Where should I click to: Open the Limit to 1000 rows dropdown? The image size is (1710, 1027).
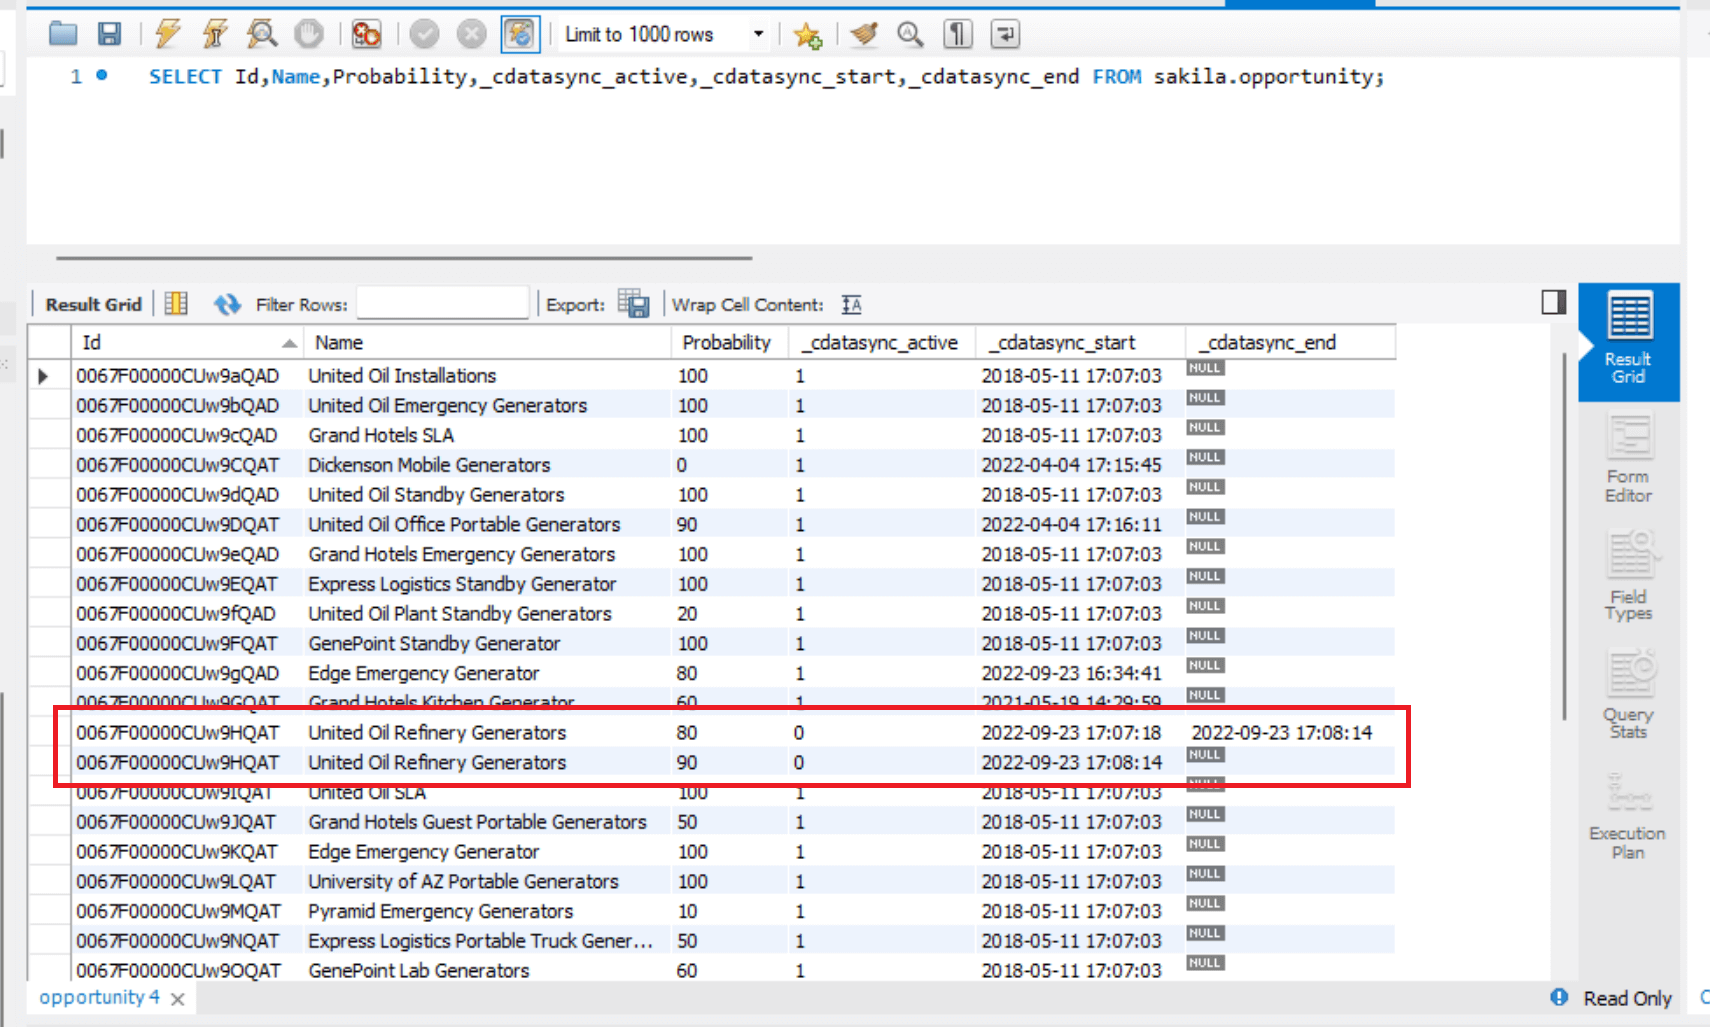pyautogui.click(x=758, y=34)
